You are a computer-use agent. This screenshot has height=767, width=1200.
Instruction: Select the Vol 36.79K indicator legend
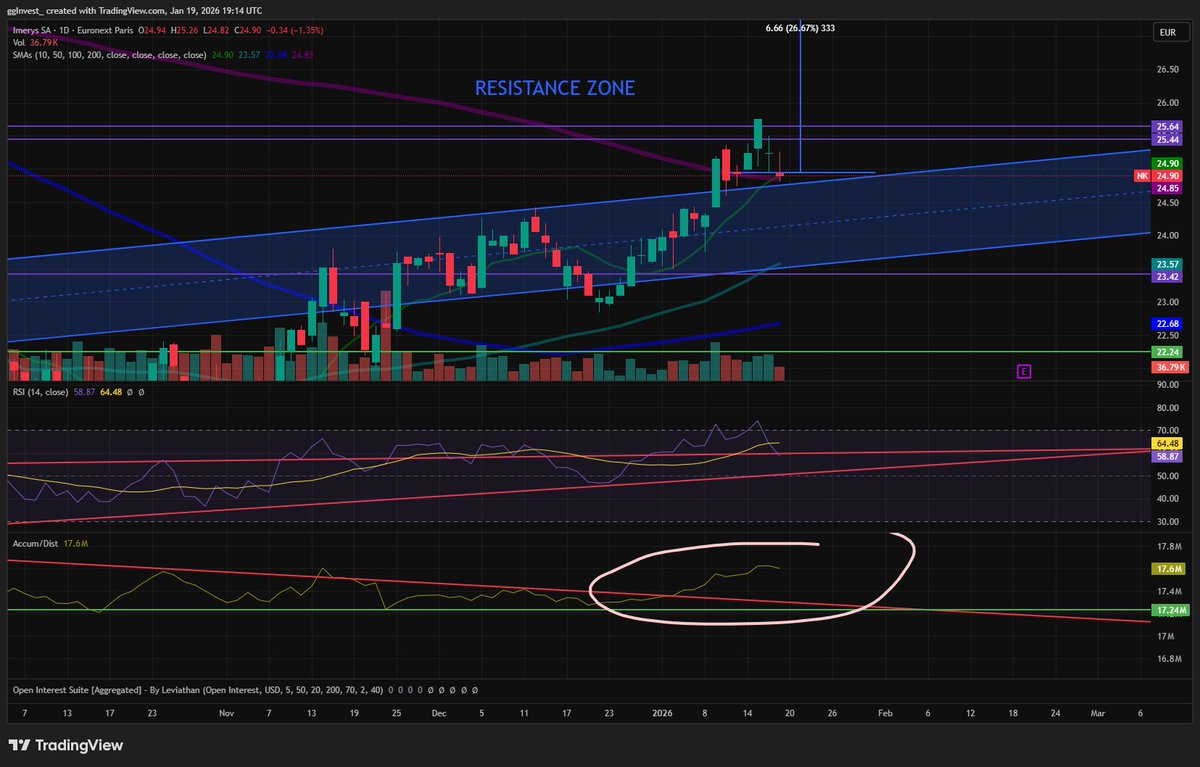pyautogui.click(x=35, y=42)
